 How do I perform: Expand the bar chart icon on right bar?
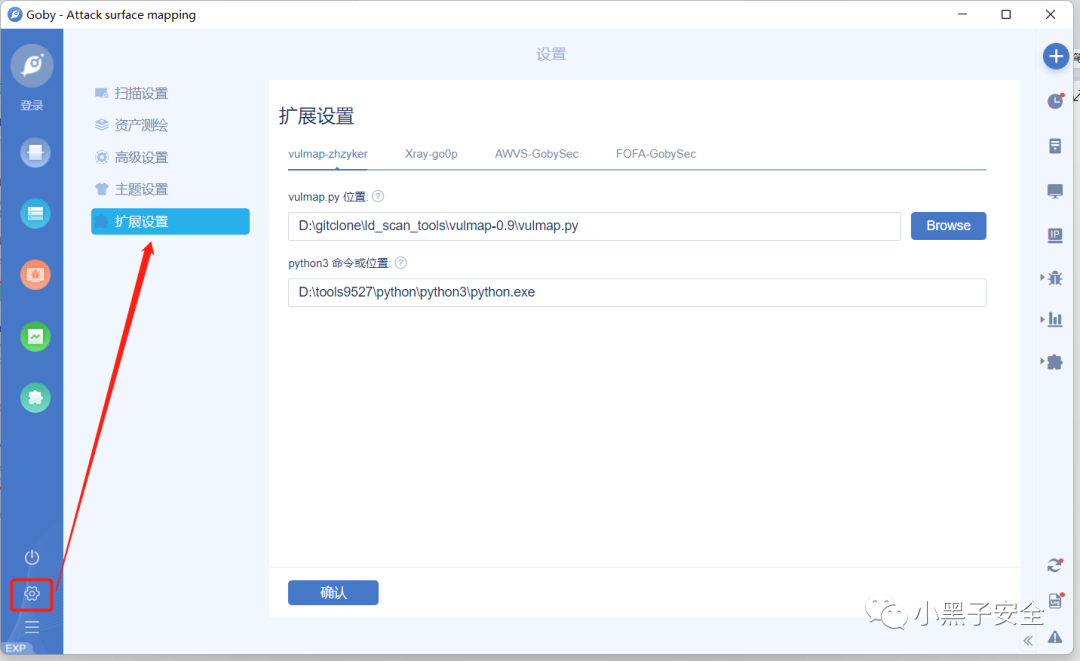coord(1054,319)
